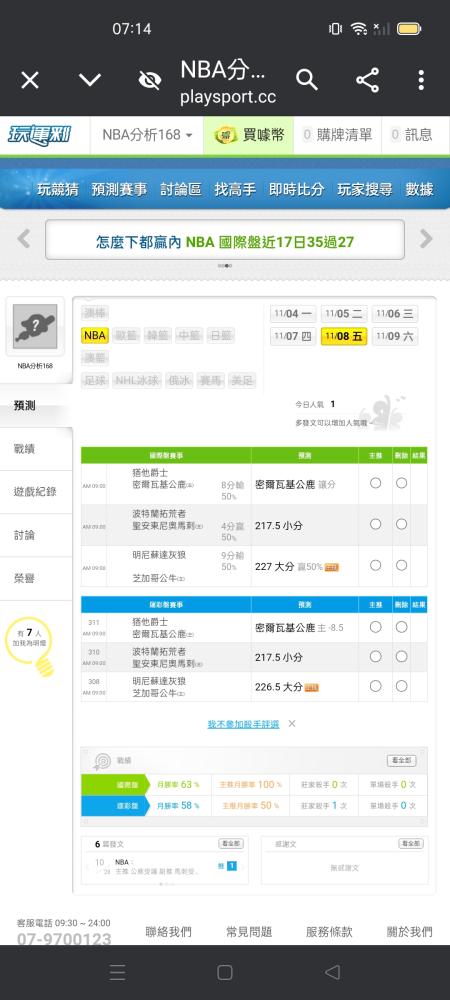
Task: Toggle the crossed-out eye privacy icon
Action: pos(150,80)
